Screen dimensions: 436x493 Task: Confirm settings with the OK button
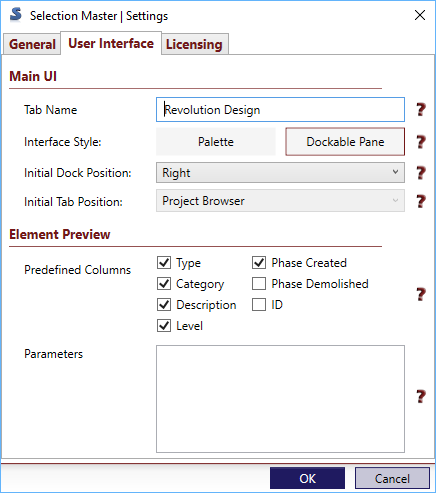click(x=307, y=478)
